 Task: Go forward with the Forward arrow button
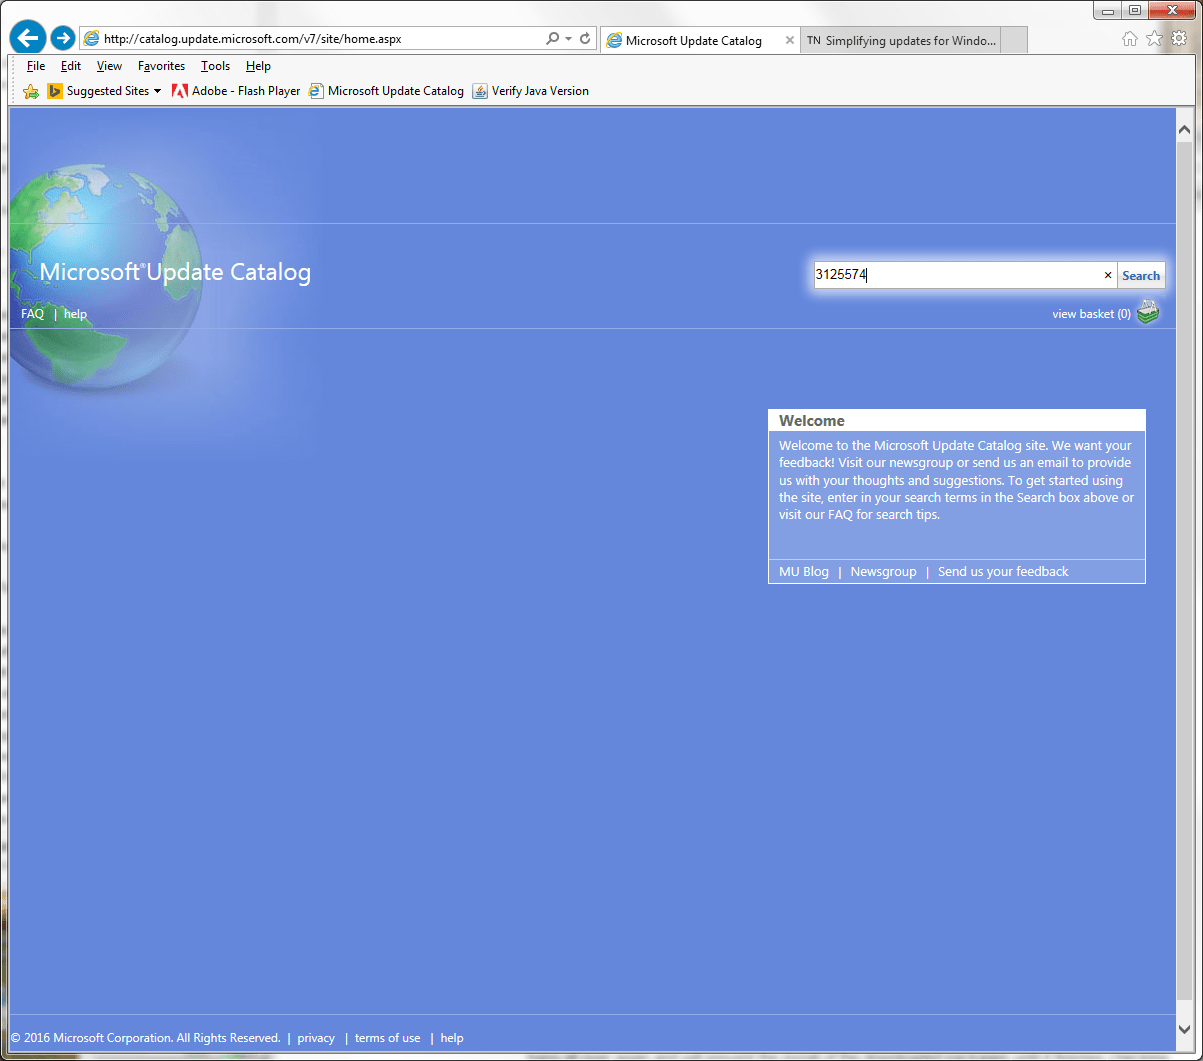pyautogui.click(x=62, y=39)
